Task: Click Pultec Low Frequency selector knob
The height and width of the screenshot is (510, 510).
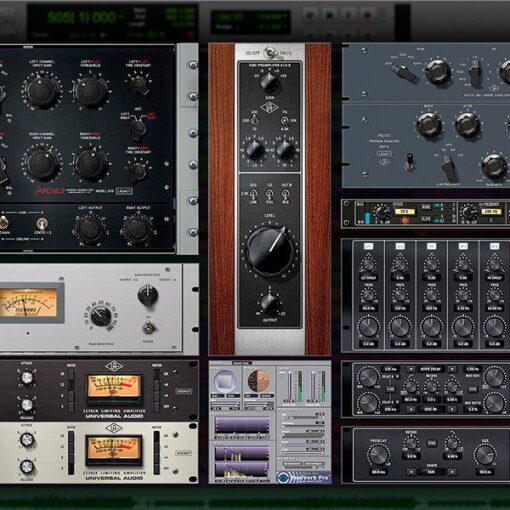Action: tap(449, 167)
